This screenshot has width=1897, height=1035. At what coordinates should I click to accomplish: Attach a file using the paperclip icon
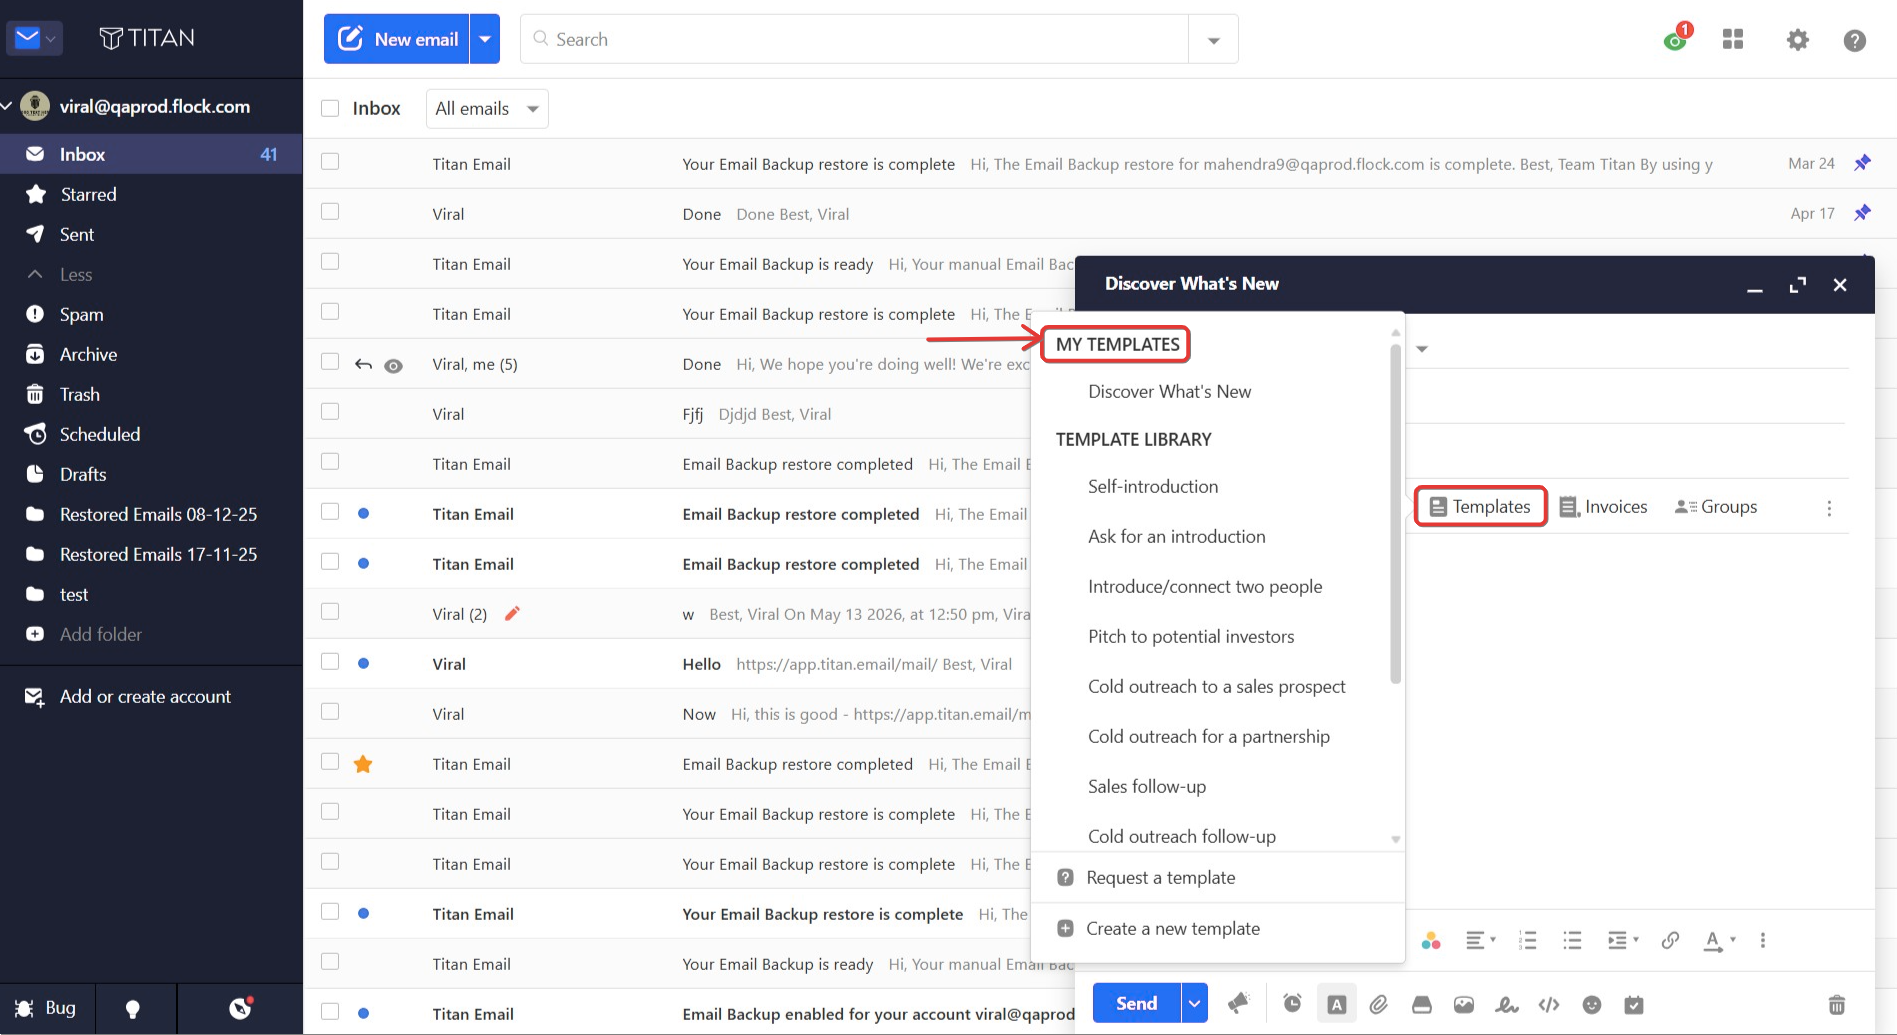(1379, 1004)
